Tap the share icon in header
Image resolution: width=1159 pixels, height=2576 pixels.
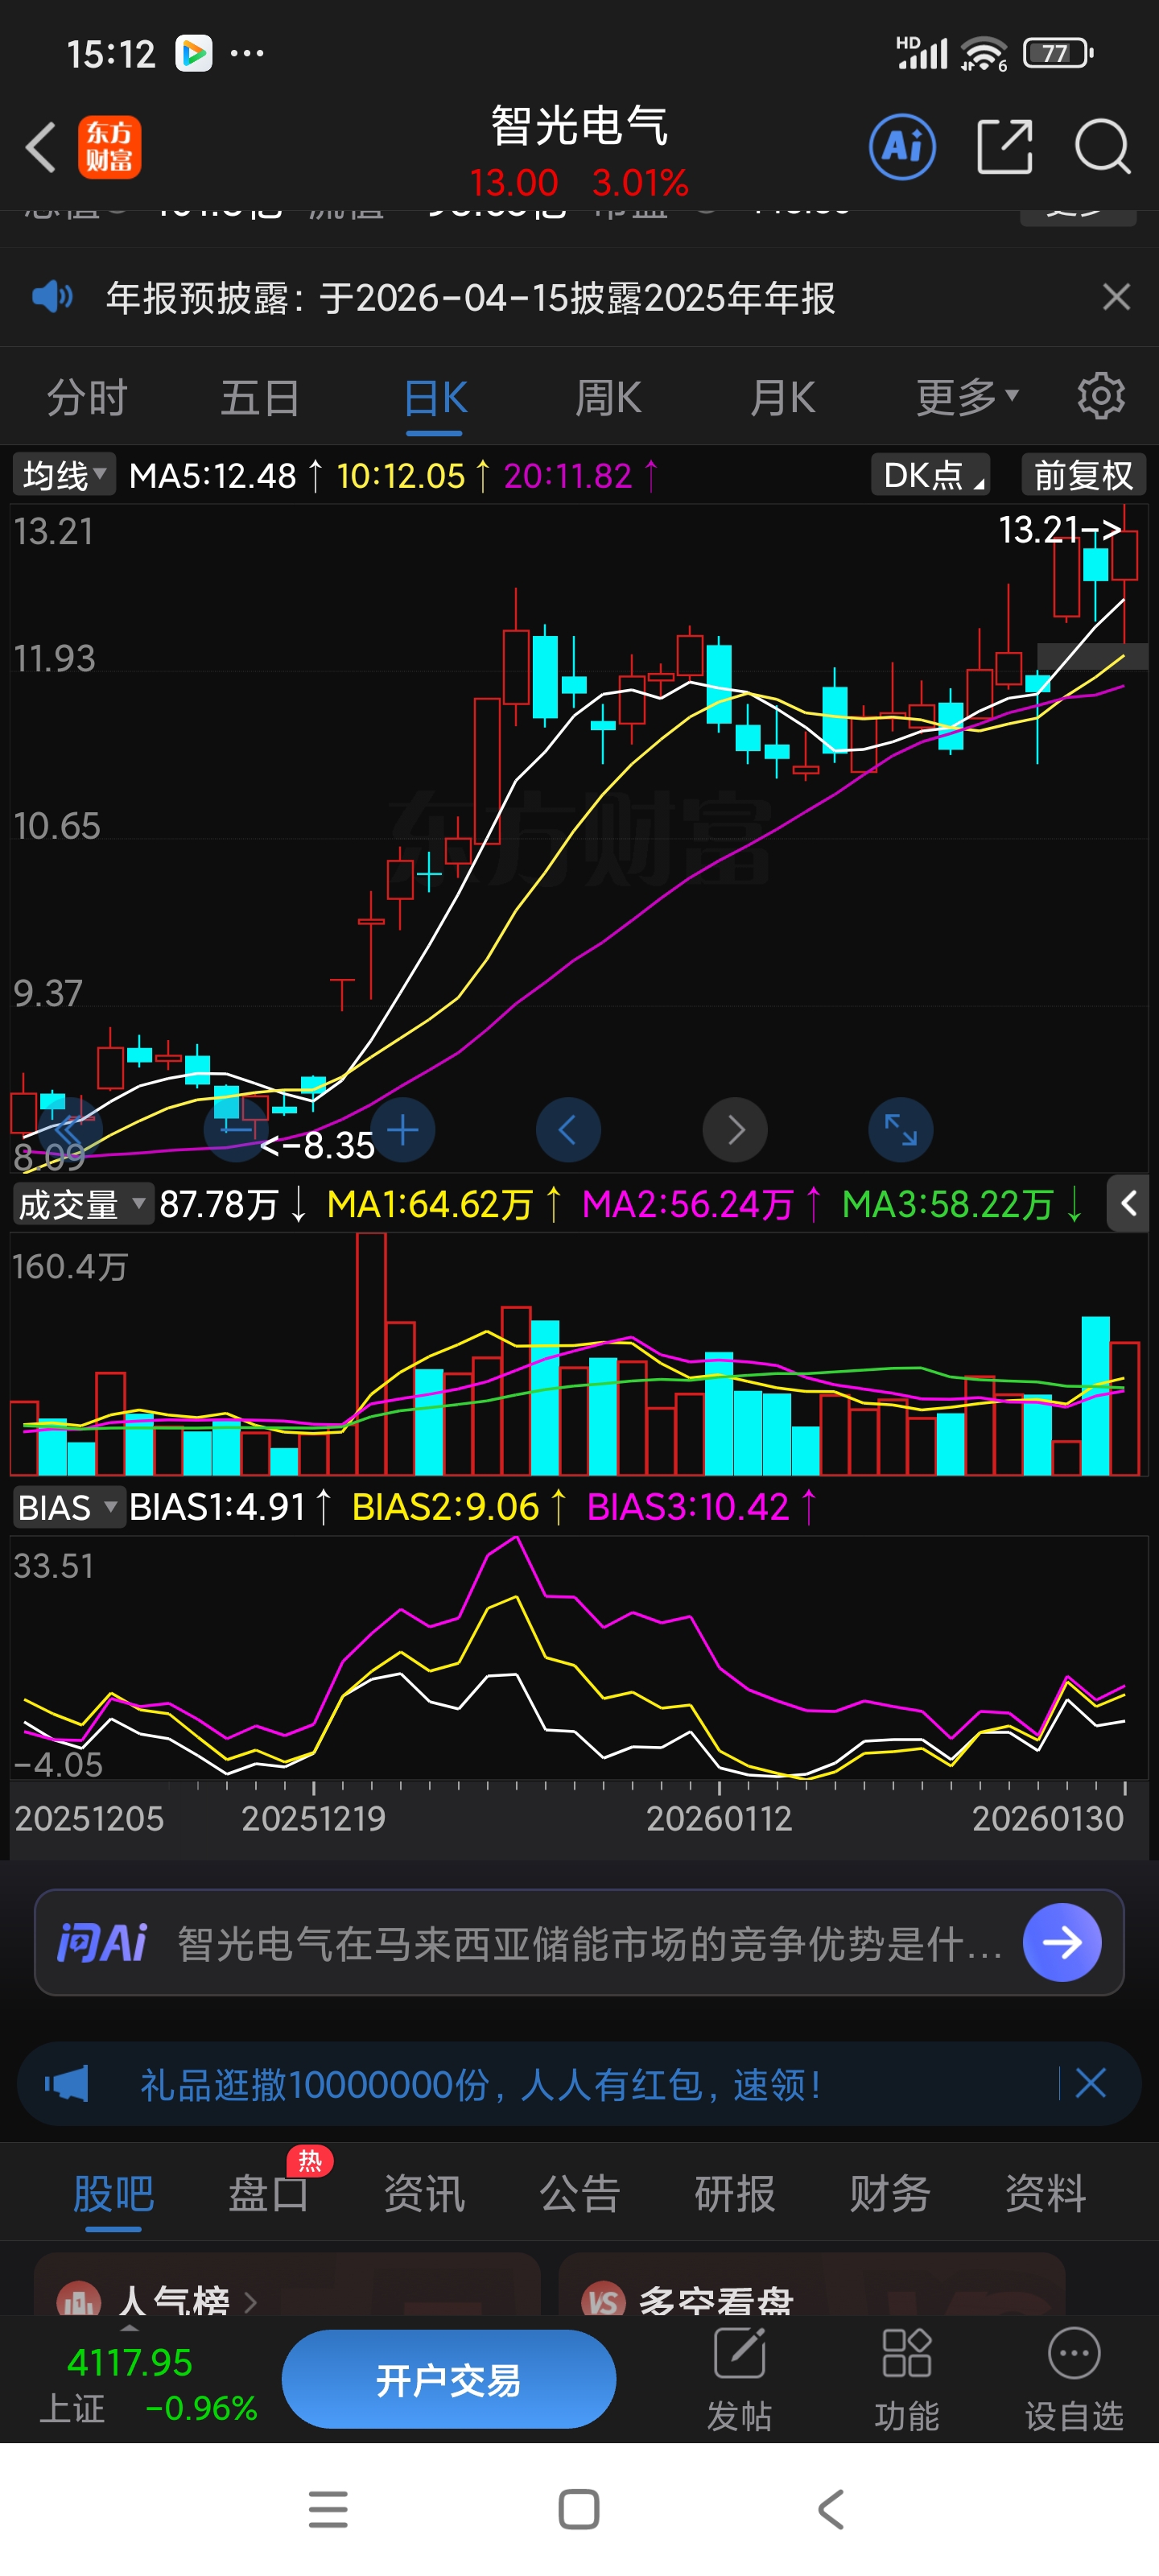pyautogui.click(x=1004, y=147)
